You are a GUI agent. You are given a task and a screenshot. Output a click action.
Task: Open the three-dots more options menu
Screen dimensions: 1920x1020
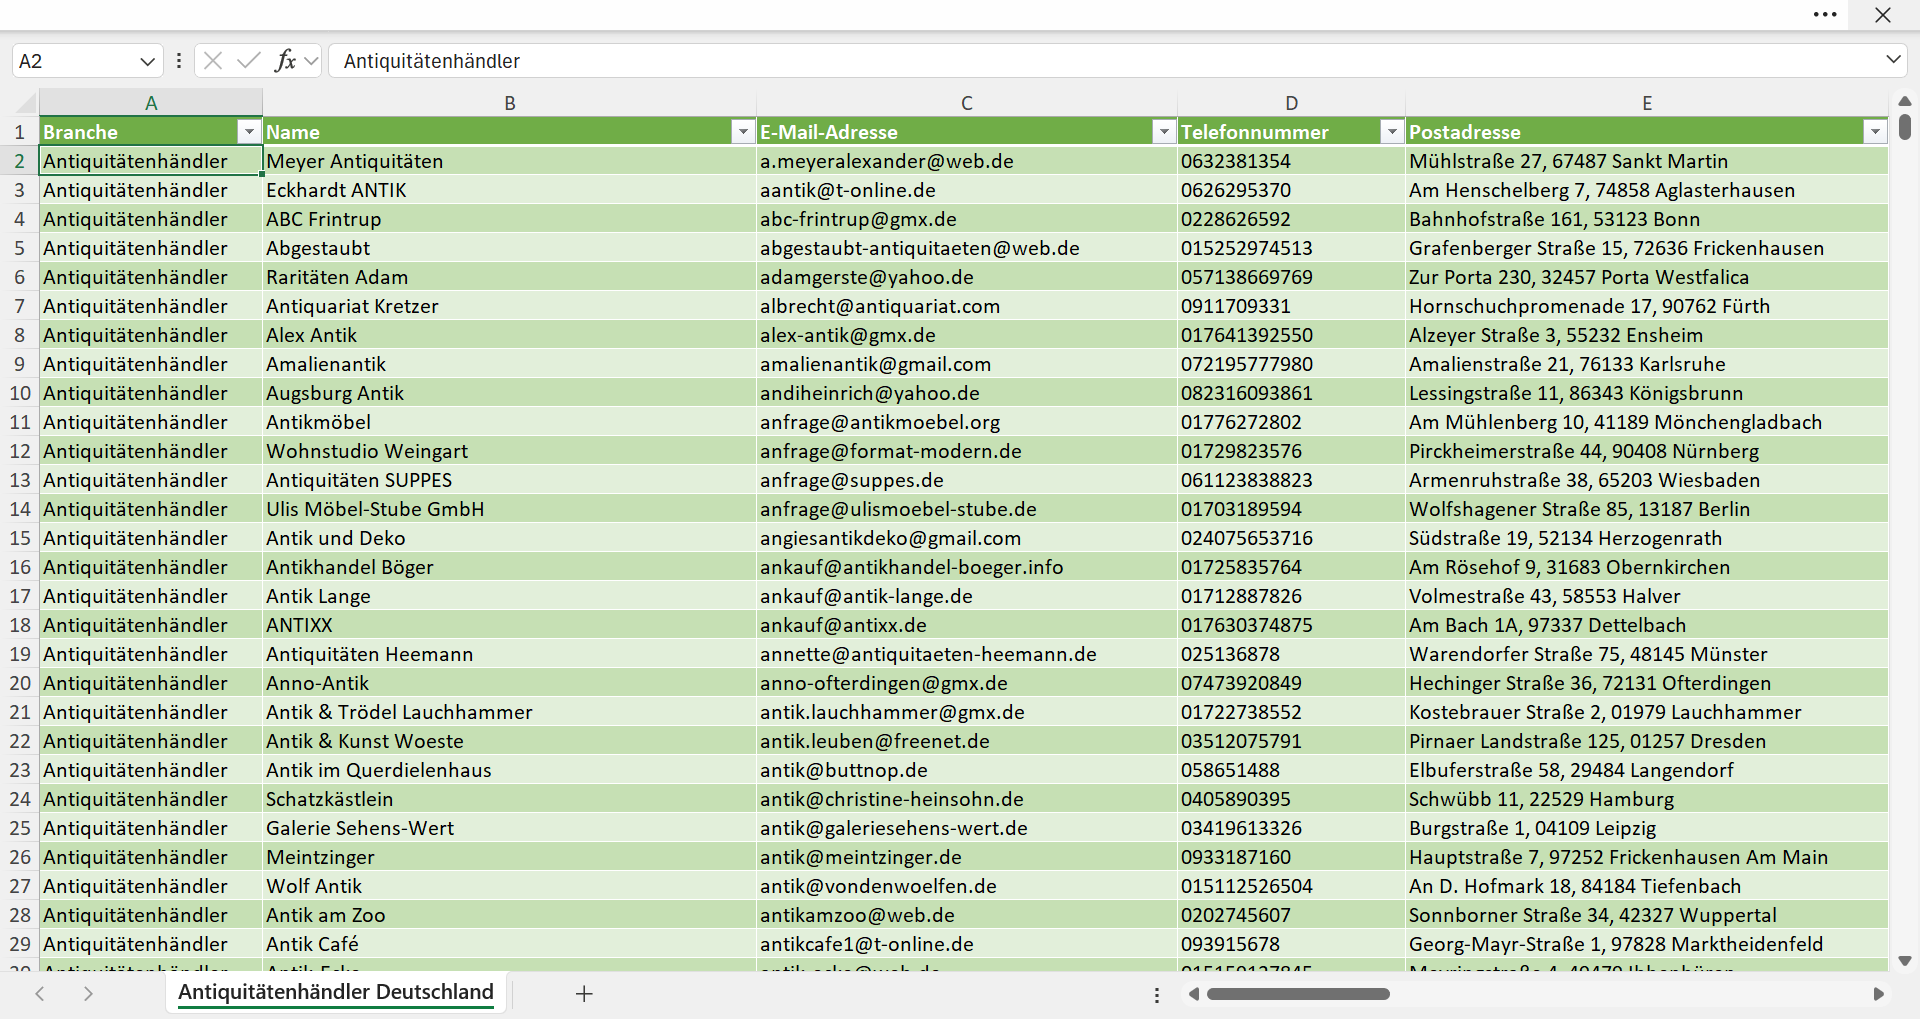point(1825,14)
